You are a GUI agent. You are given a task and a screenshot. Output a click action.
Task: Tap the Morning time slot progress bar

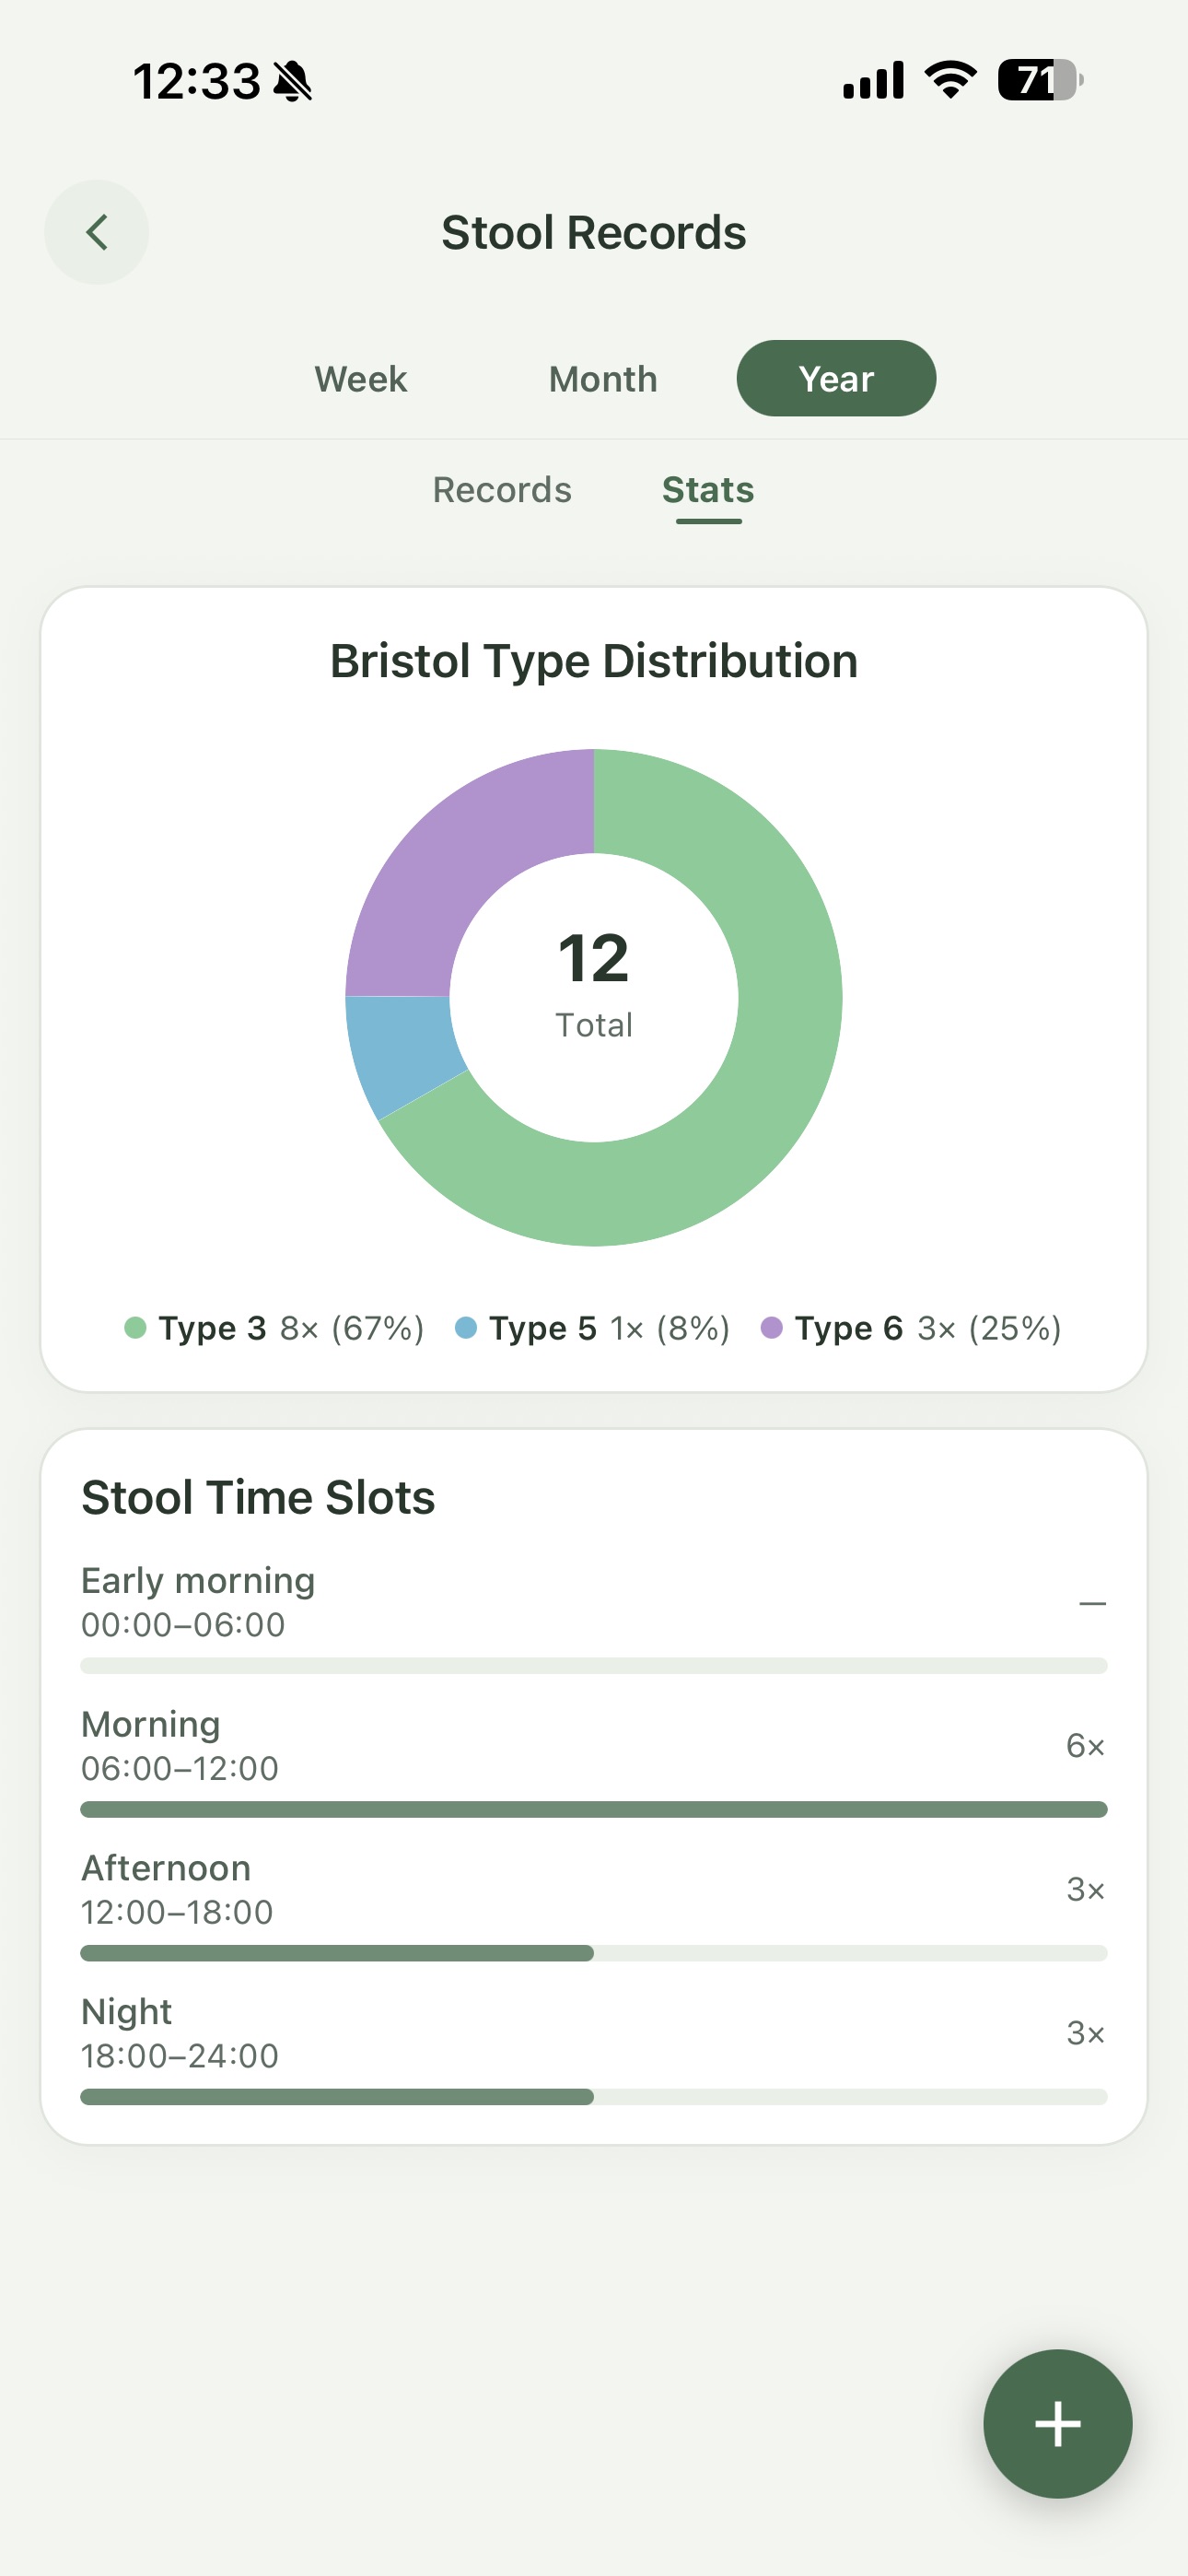[x=594, y=1809]
